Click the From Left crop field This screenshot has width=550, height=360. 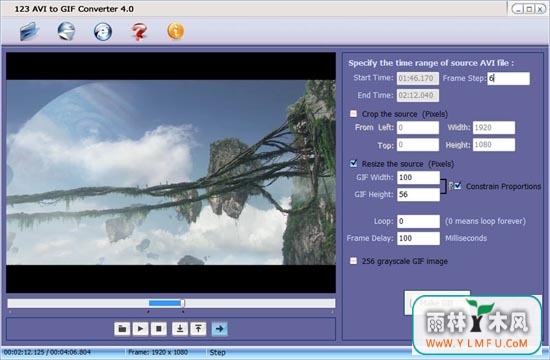[x=418, y=128]
